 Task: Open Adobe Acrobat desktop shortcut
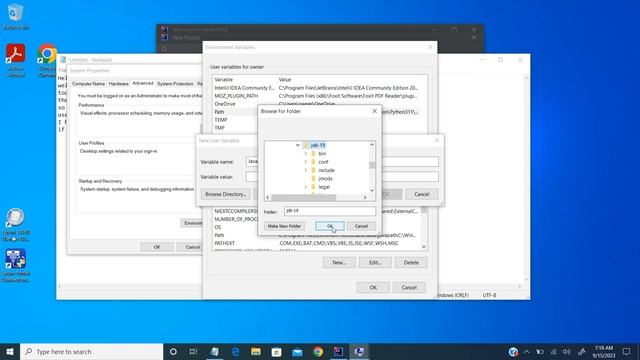pyautogui.click(x=16, y=60)
